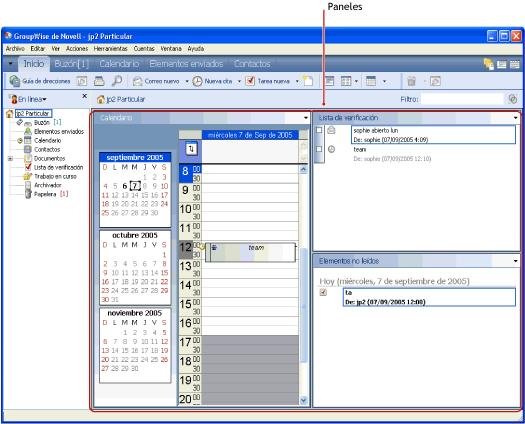Select the sophie abierto lun message

(x=433, y=135)
